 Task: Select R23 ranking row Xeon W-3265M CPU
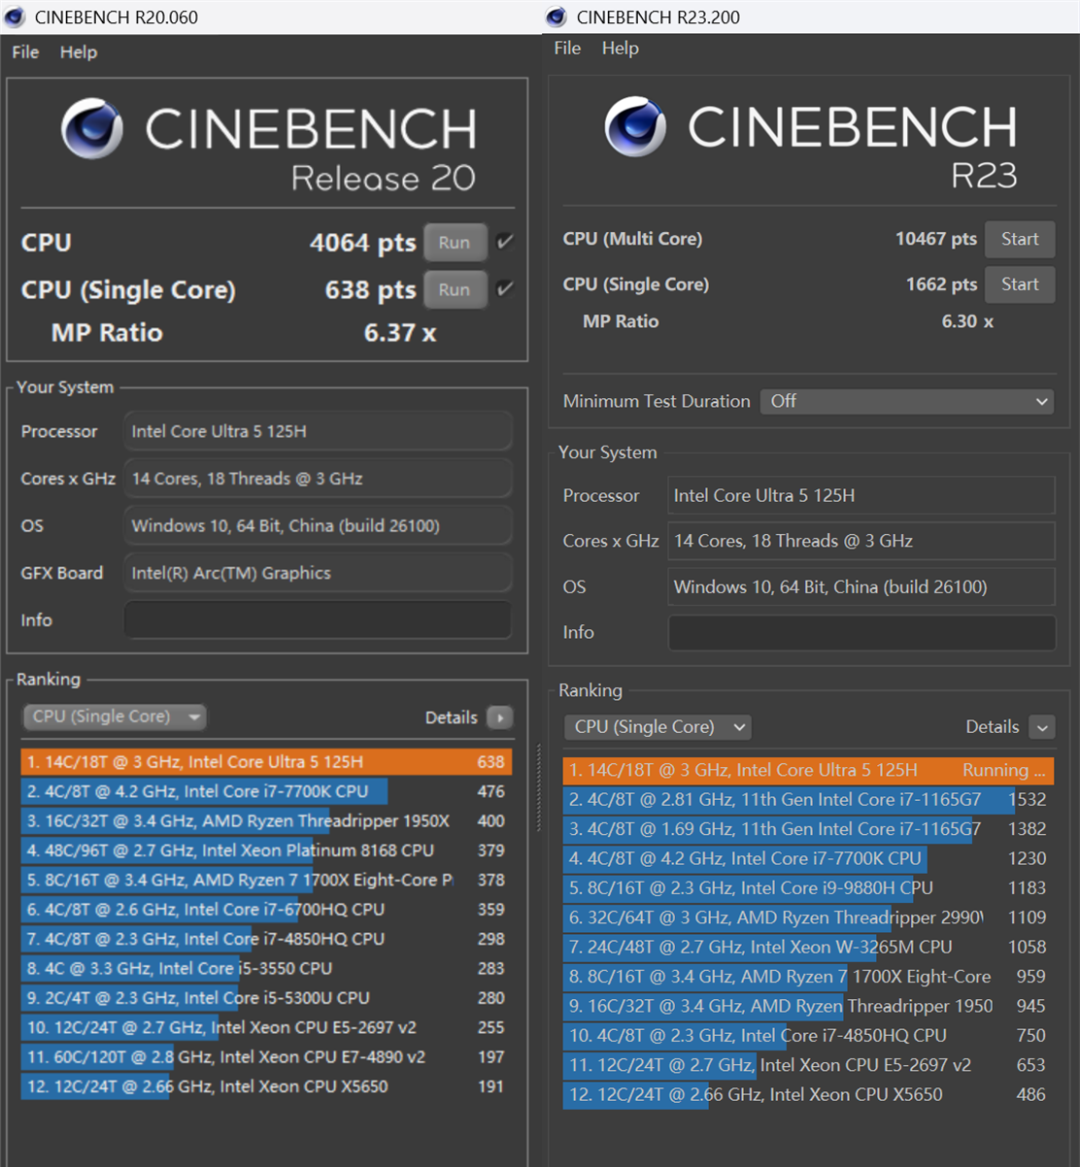click(808, 947)
